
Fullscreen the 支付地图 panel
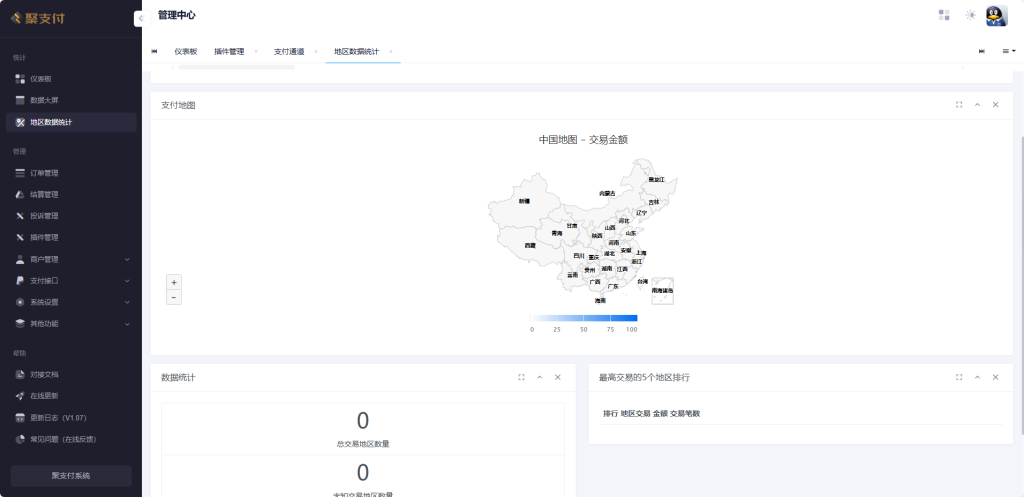click(959, 104)
